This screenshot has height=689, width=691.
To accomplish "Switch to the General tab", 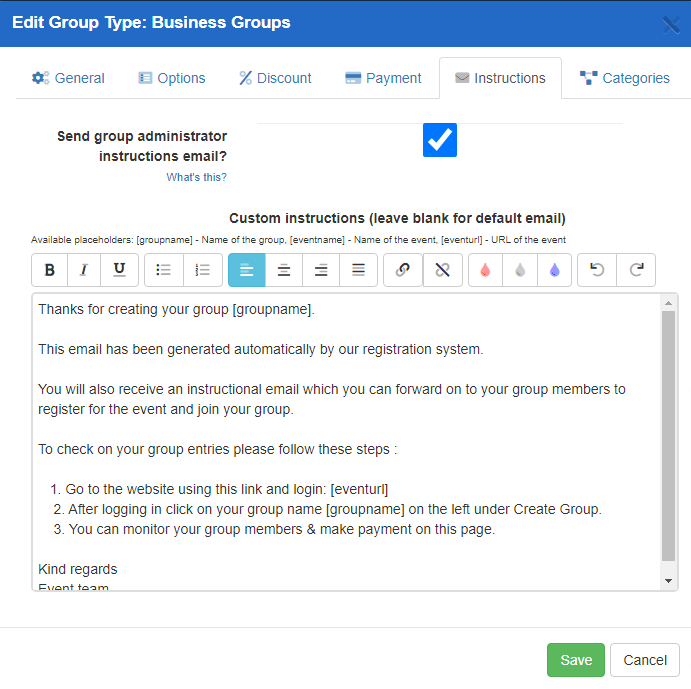I will click(x=68, y=78).
